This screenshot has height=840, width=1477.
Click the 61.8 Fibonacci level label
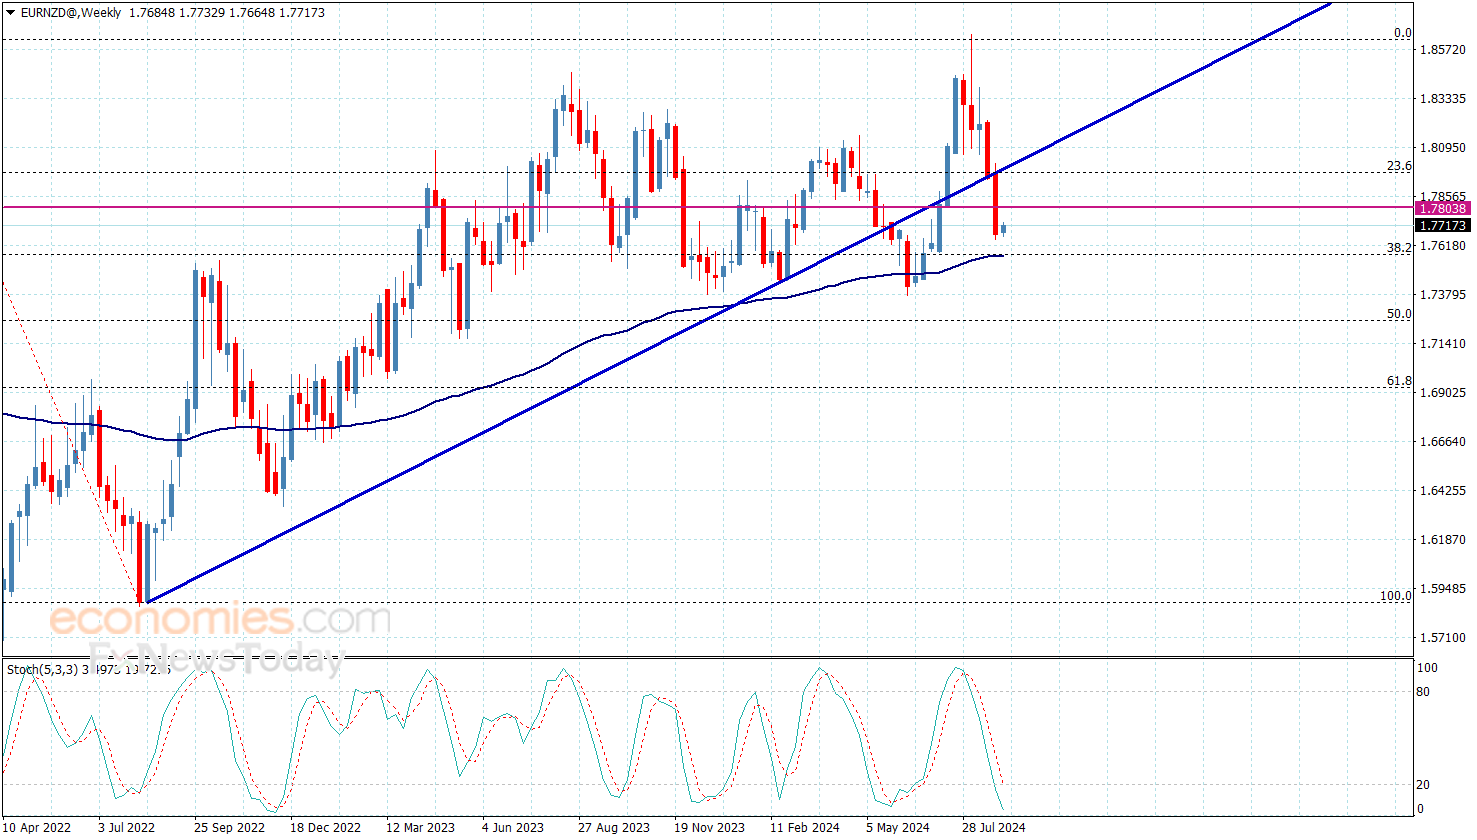click(1399, 381)
